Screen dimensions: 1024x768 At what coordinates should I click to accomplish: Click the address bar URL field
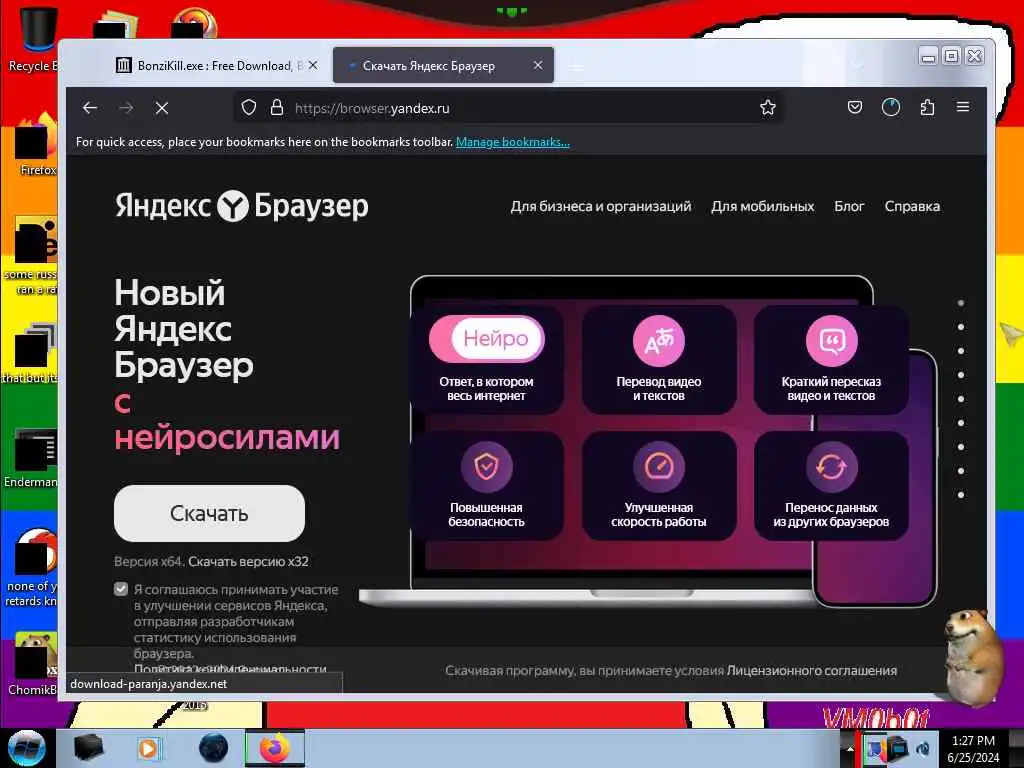[x=509, y=108]
